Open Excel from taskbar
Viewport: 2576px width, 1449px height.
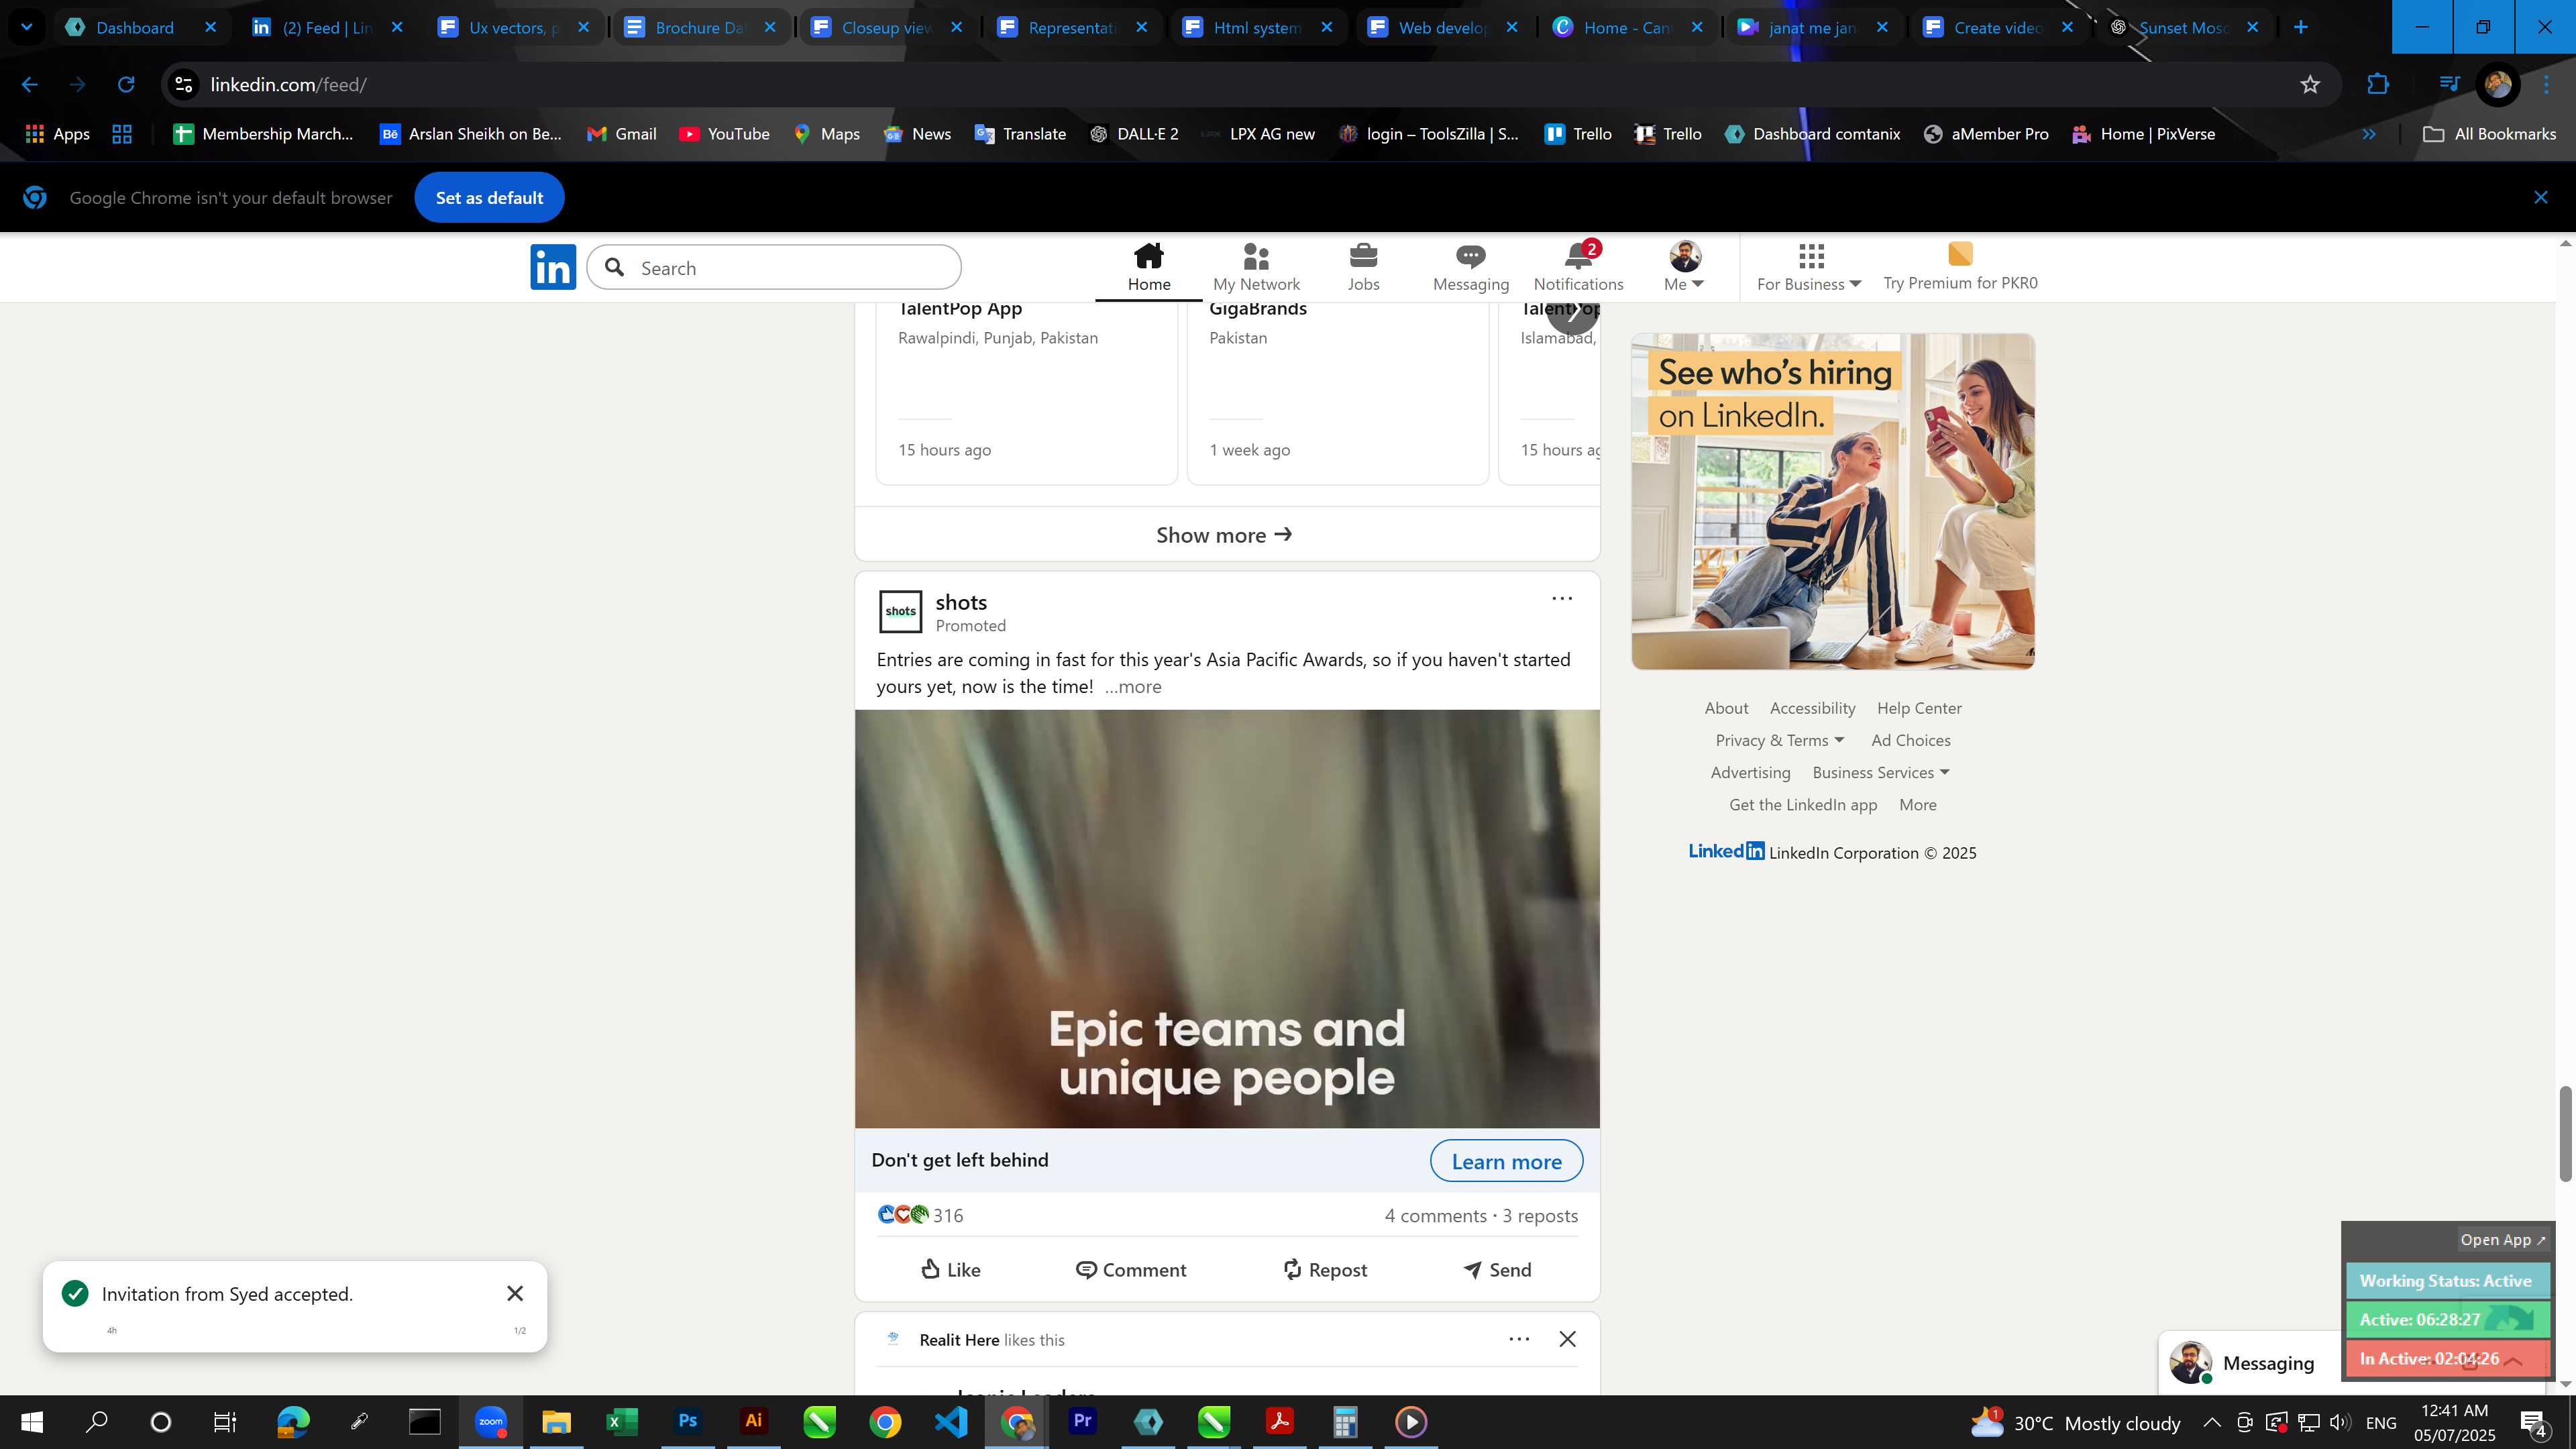[x=621, y=1421]
